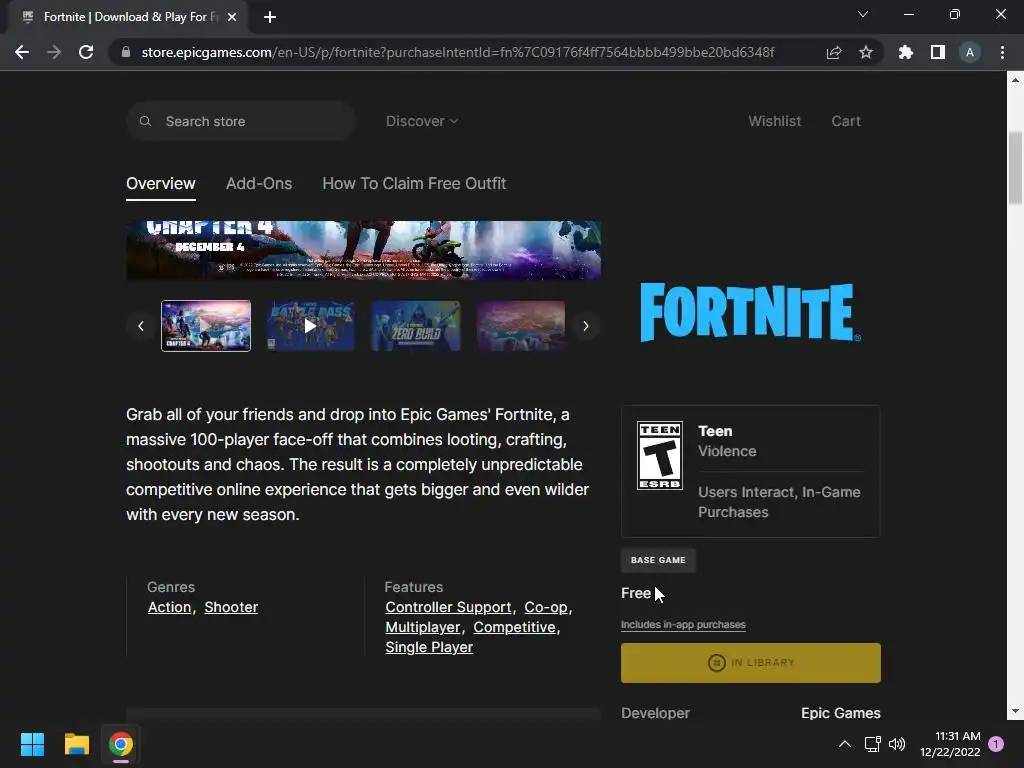View site lock information icon
The width and height of the screenshot is (1024, 768).
click(125, 52)
